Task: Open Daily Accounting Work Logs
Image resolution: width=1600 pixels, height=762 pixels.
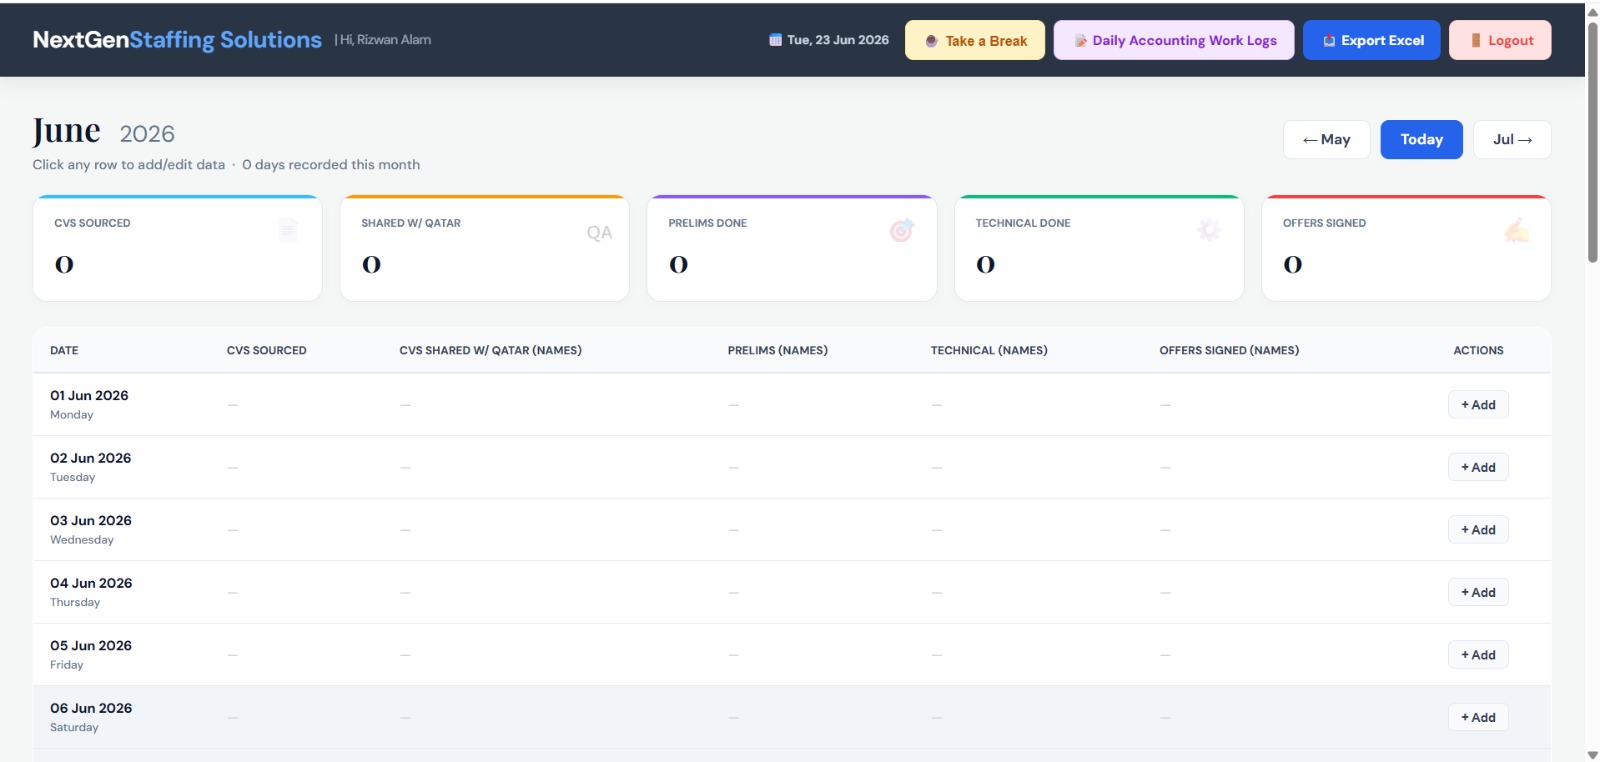Action: click(1174, 40)
